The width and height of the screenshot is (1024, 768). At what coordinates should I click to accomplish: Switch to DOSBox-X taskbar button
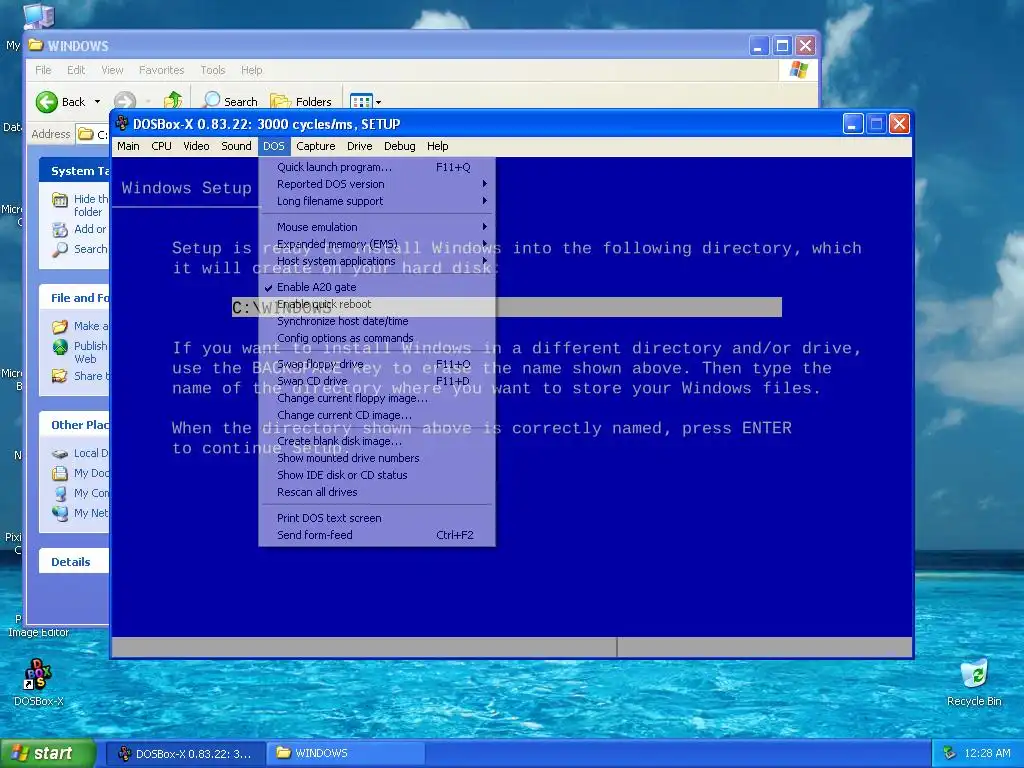[185, 753]
